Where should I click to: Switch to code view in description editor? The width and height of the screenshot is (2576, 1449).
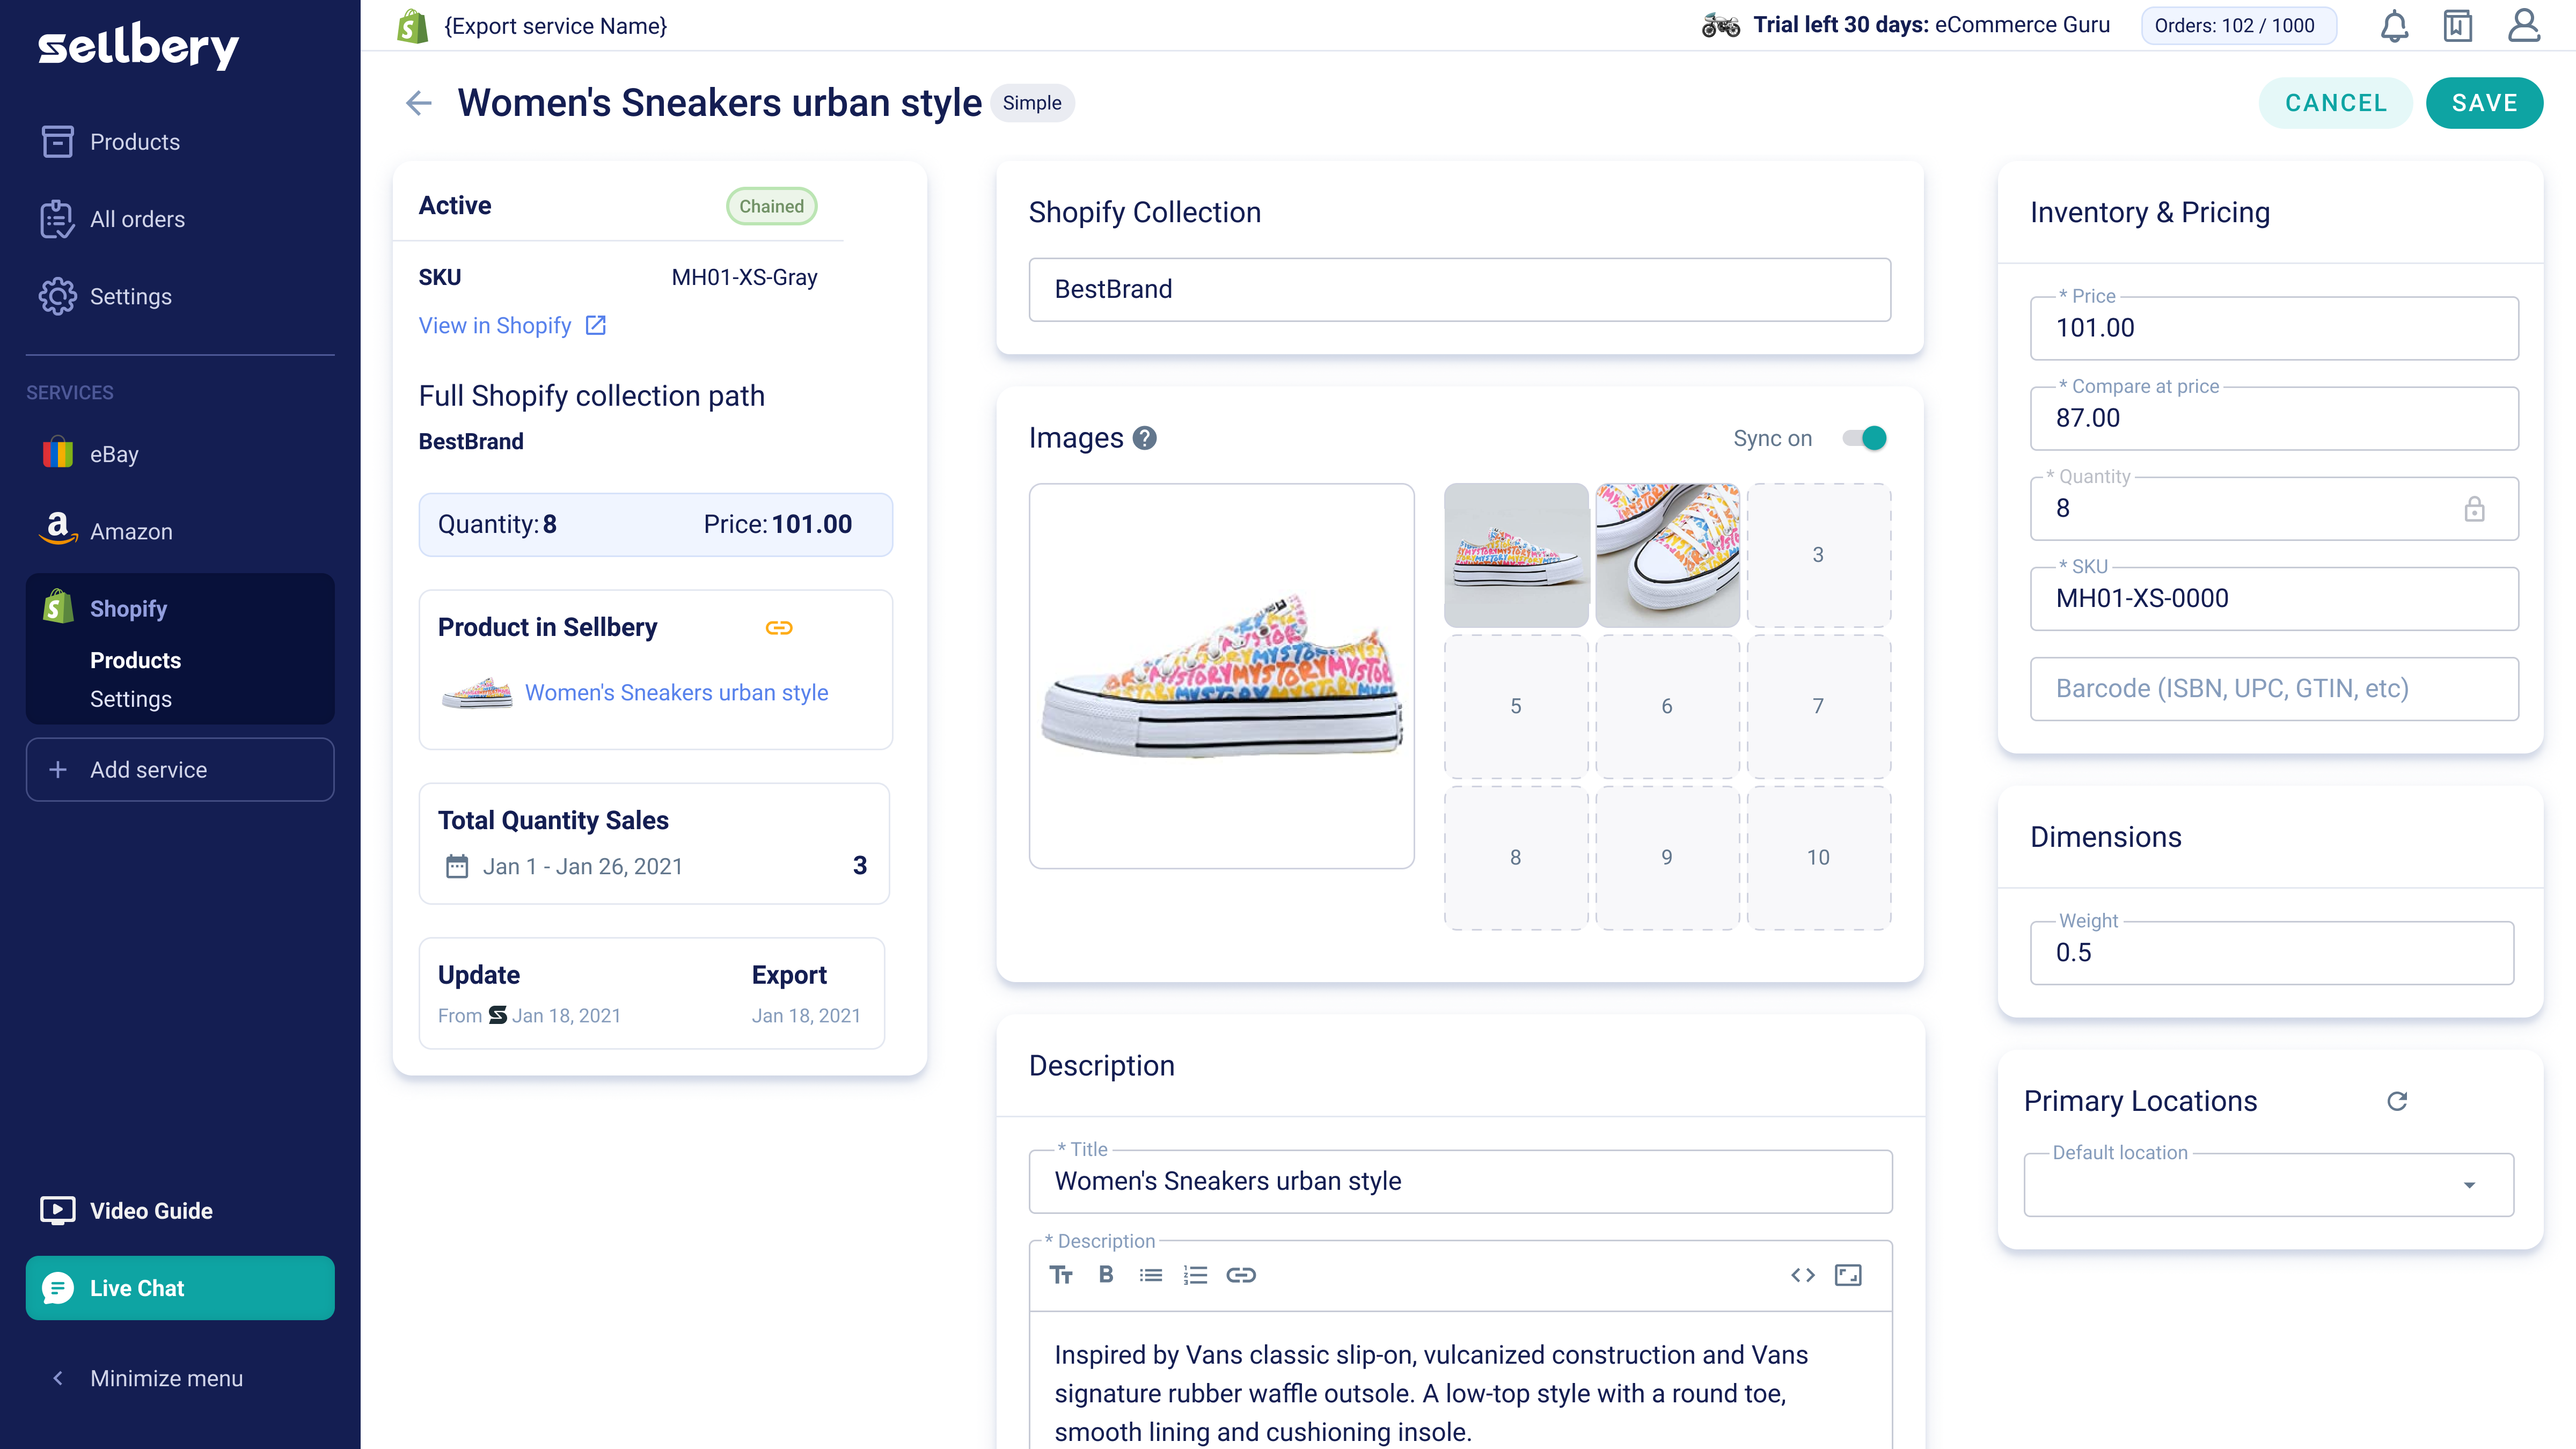pyautogui.click(x=1803, y=1275)
